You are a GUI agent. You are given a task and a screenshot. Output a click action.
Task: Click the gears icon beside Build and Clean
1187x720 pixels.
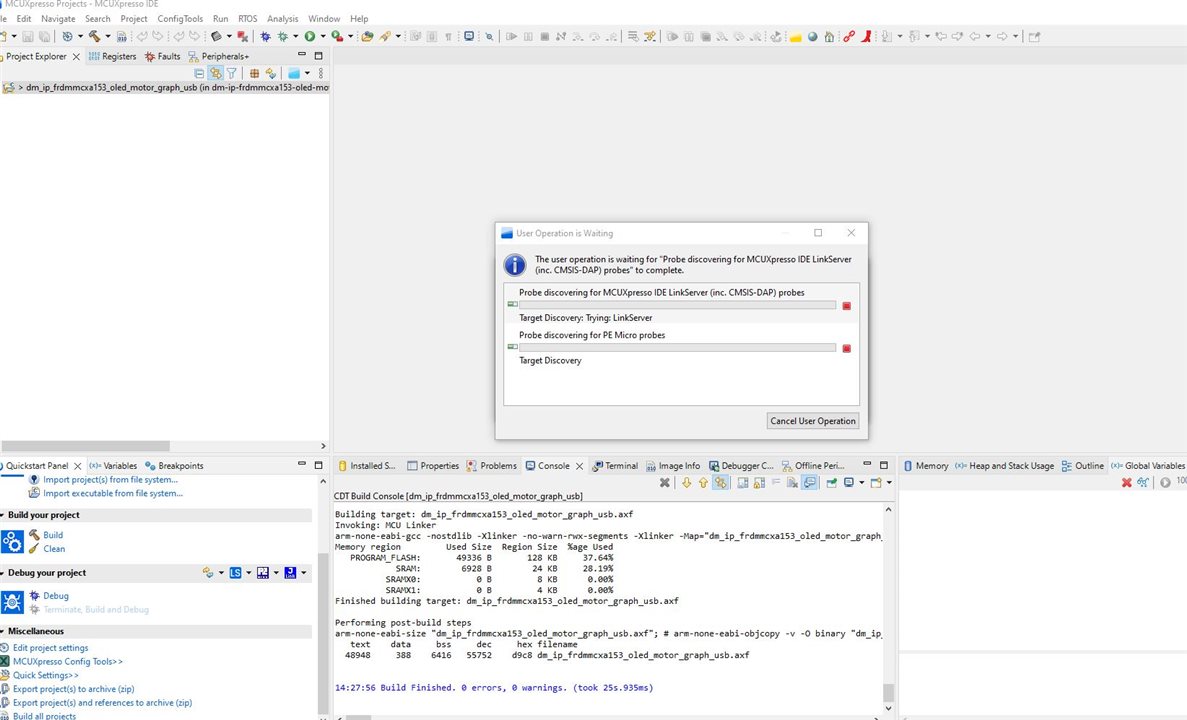(x=12, y=541)
